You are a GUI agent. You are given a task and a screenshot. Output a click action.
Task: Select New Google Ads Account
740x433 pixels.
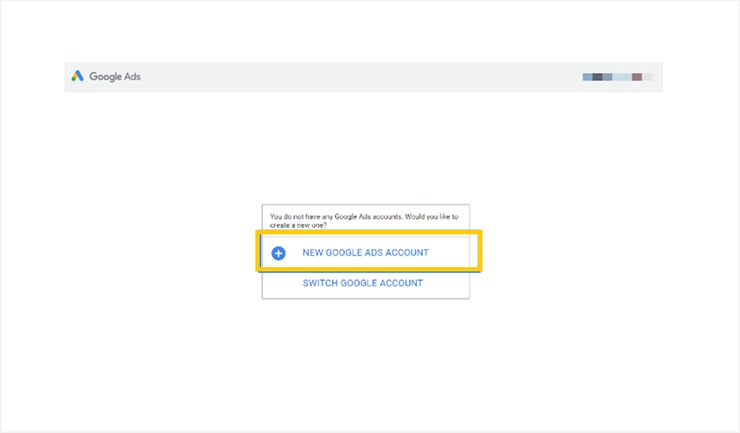click(x=365, y=253)
